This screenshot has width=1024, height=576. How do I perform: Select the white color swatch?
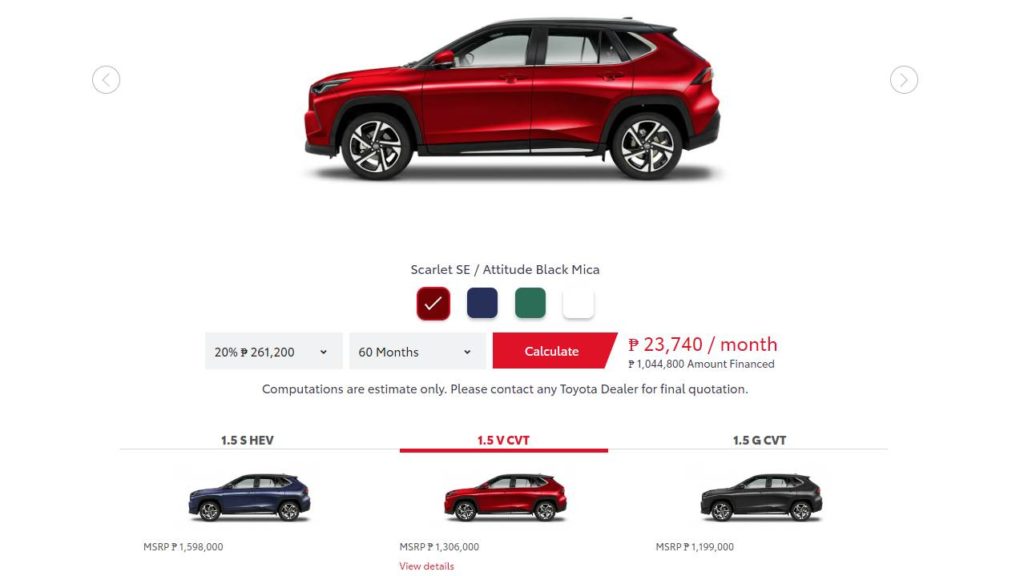[578, 303]
